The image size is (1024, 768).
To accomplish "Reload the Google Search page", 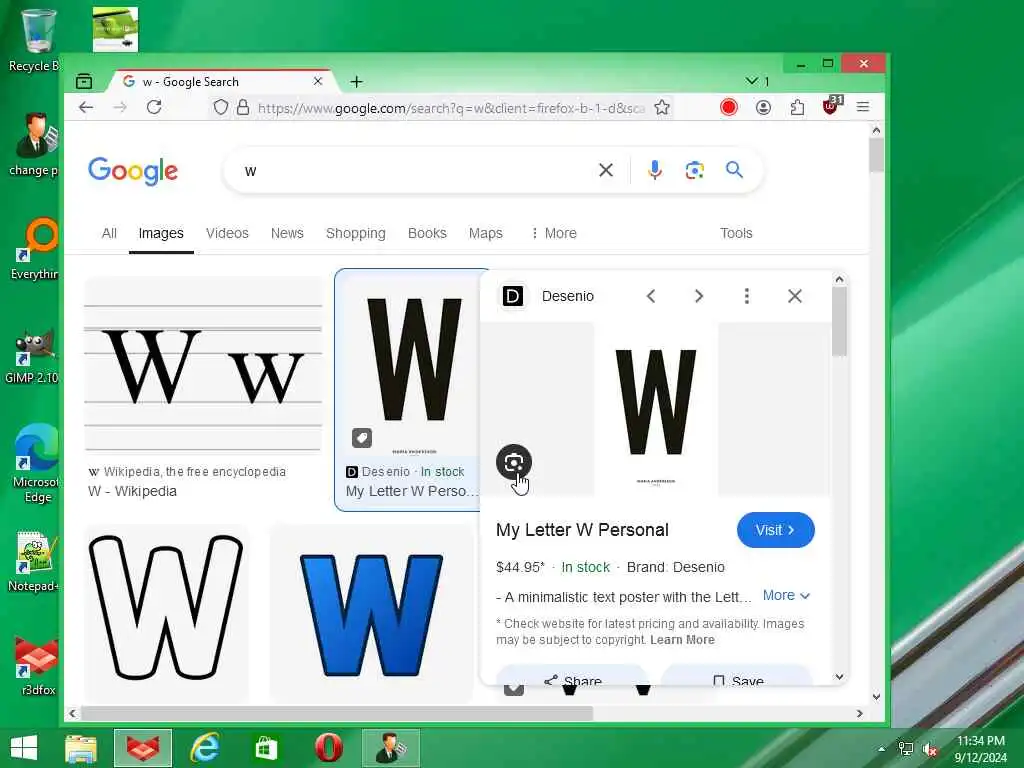I will click(x=154, y=107).
